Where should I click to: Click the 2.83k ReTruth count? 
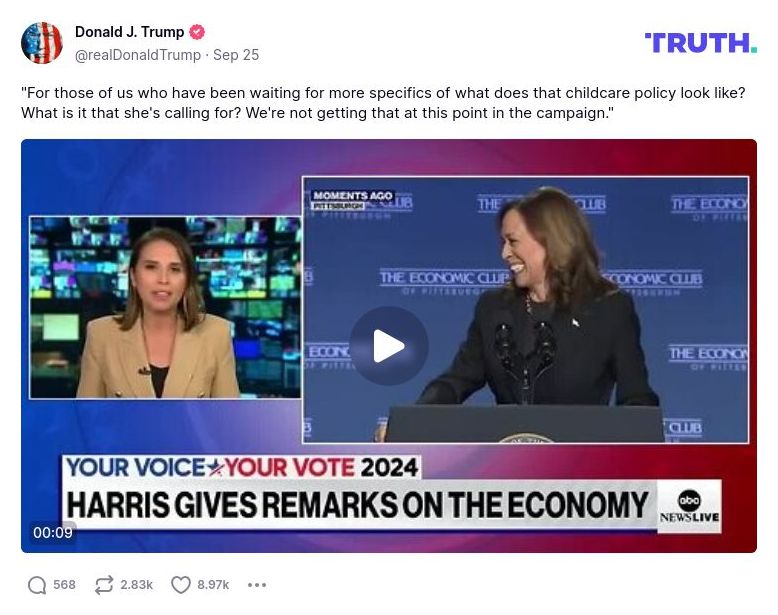pos(136,585)
